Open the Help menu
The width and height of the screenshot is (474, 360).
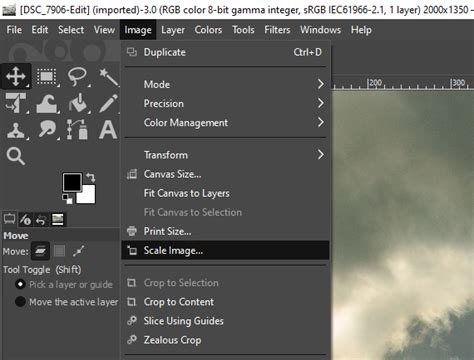(361, 30)
